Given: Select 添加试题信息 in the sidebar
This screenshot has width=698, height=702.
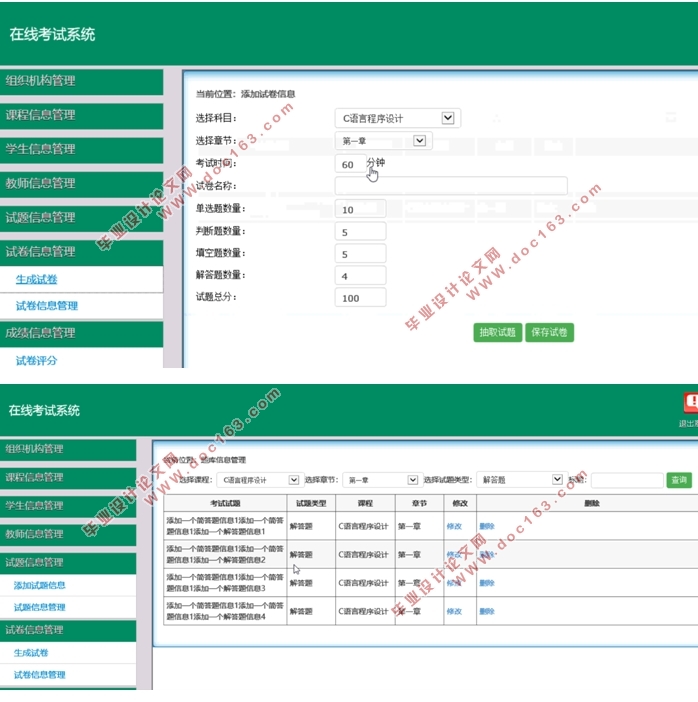Looking at the screenshot, I should 40,585.
